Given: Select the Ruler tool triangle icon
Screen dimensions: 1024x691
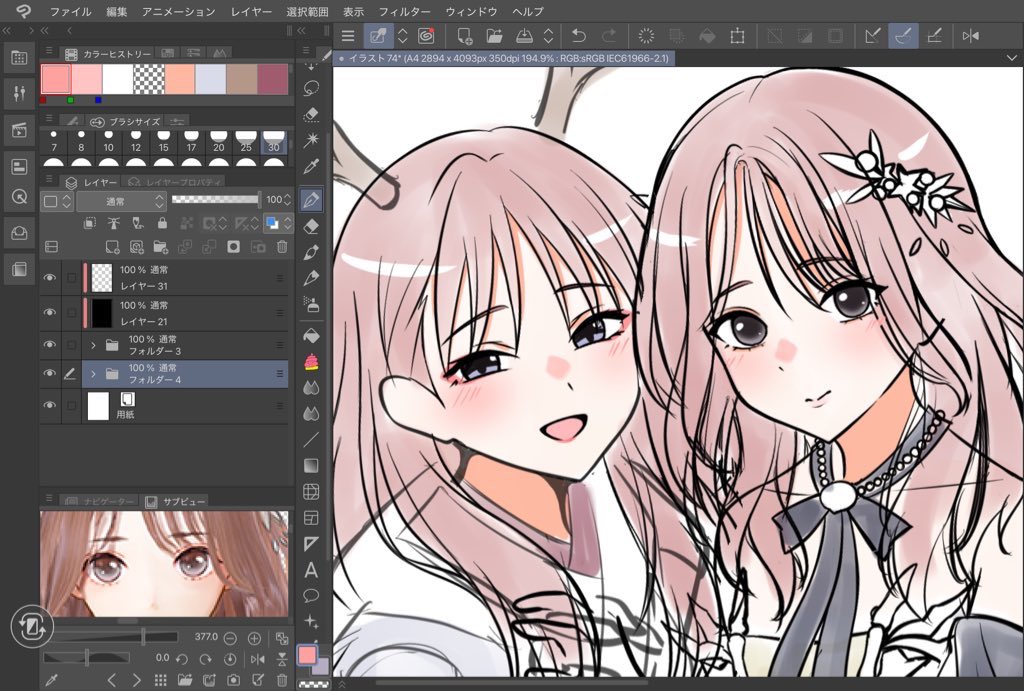Looking at the screenshot, I should pos(311,543).
